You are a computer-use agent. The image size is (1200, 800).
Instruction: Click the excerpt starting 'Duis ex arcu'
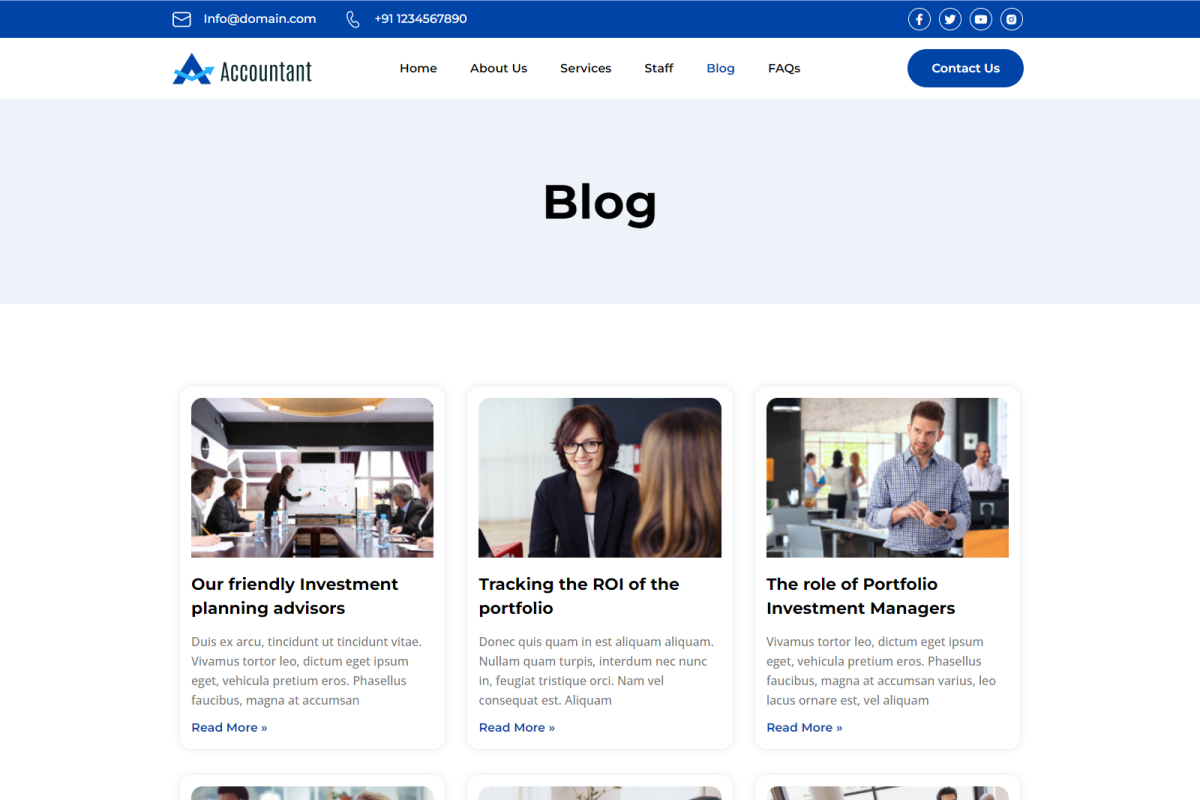point(307,671)
